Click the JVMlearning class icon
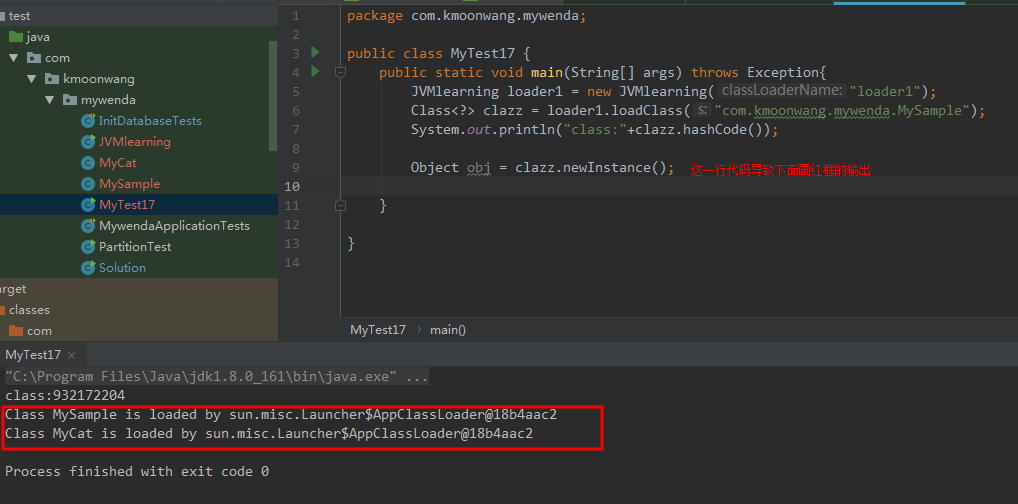 click(88, 142)
